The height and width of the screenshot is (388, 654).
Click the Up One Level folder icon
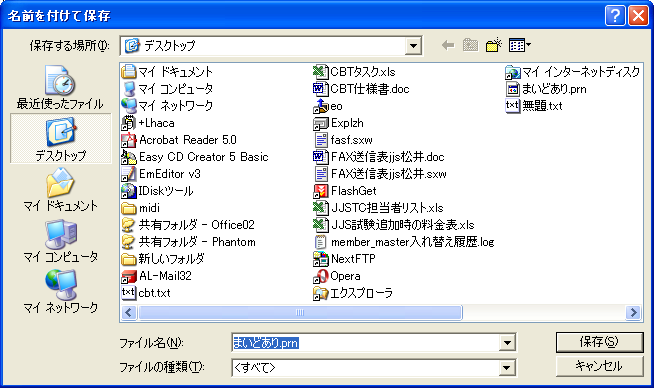[470, 45]
